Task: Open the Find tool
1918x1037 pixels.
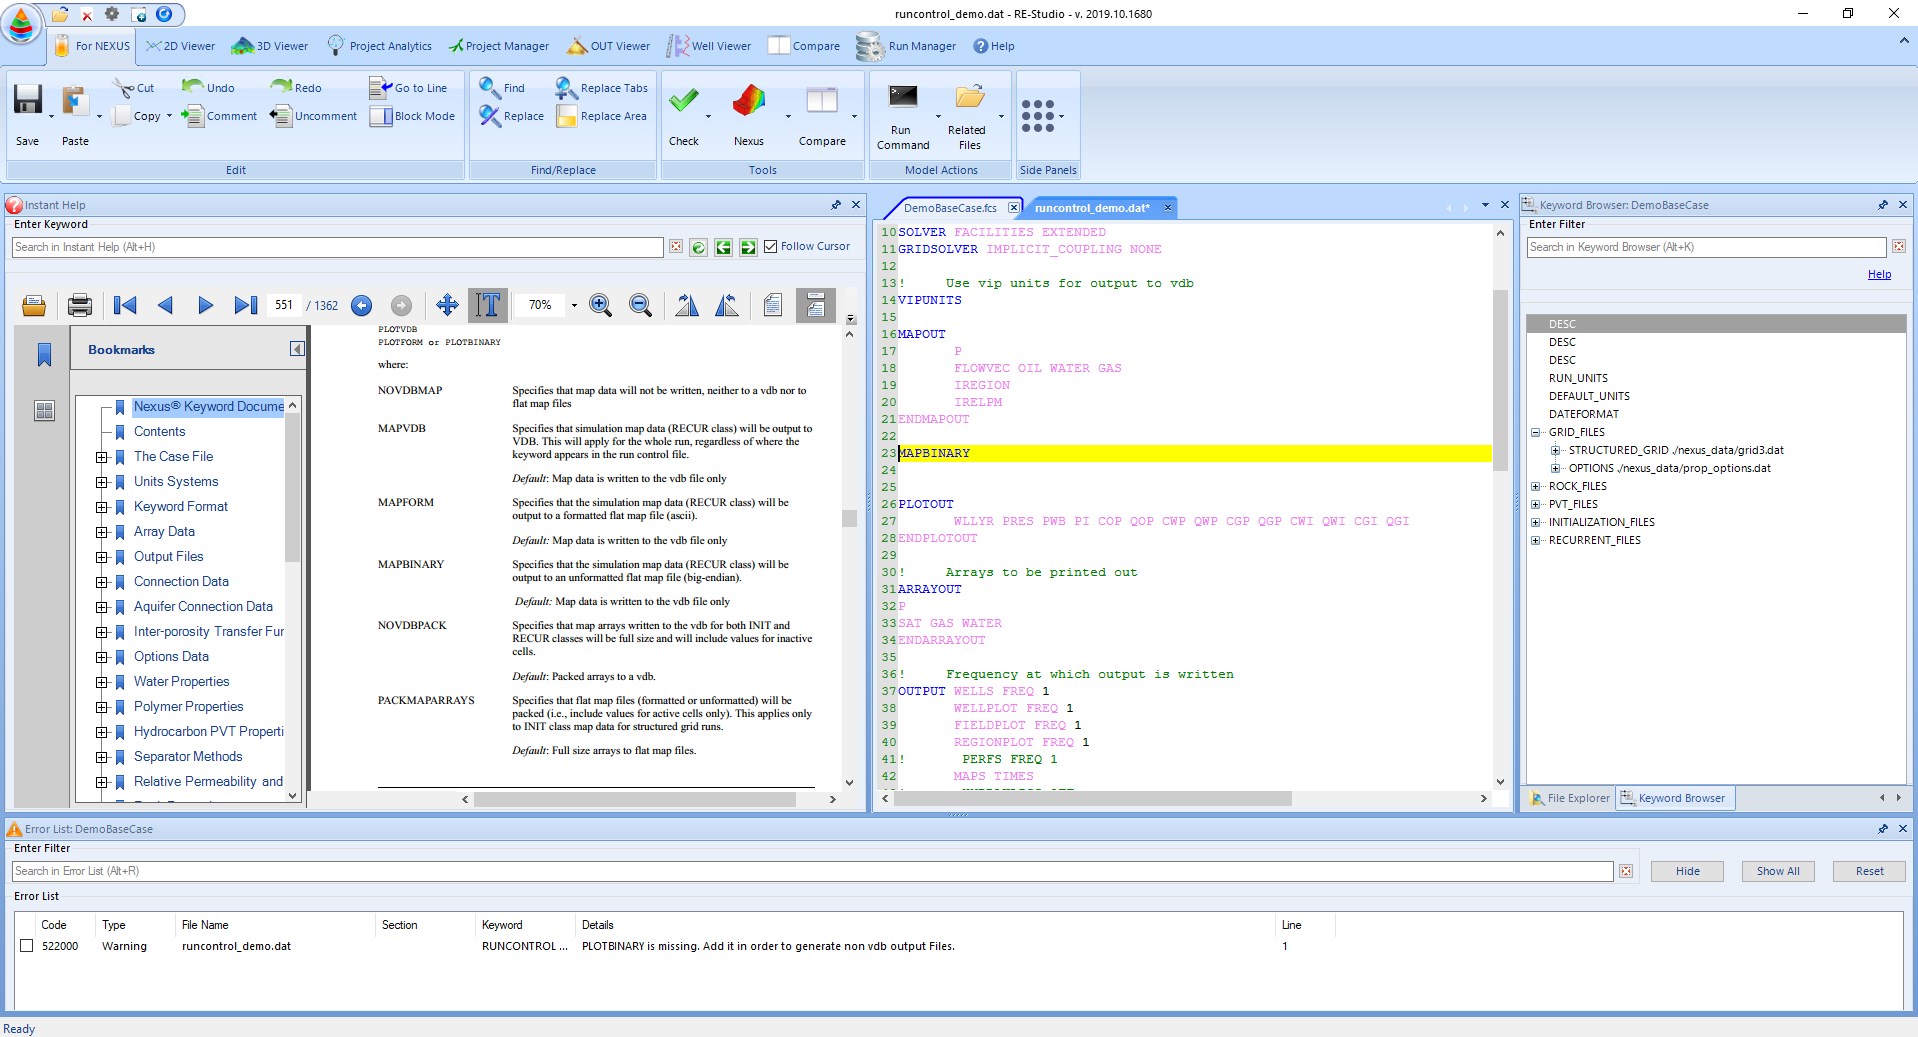Action: [x=502, y=88]
